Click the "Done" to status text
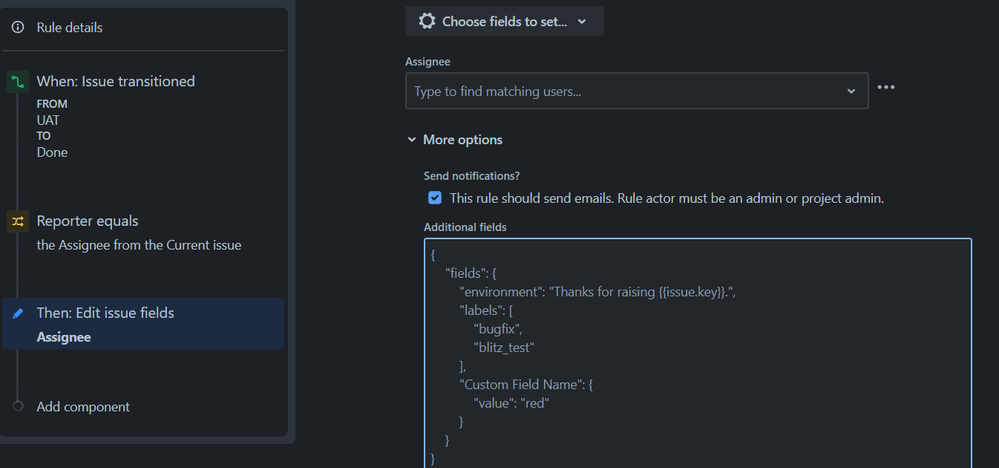999x468 pixels. (52, 153)
